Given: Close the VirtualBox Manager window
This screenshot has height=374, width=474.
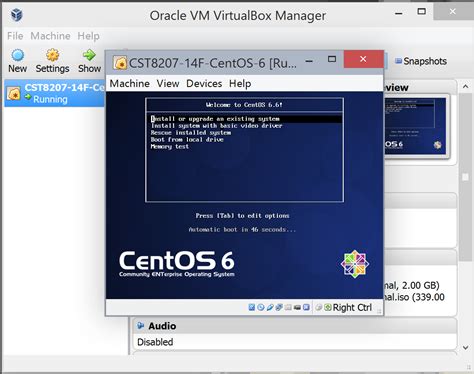Looking at the screenshot, I should pyautogui.click(x=453, y=11).
